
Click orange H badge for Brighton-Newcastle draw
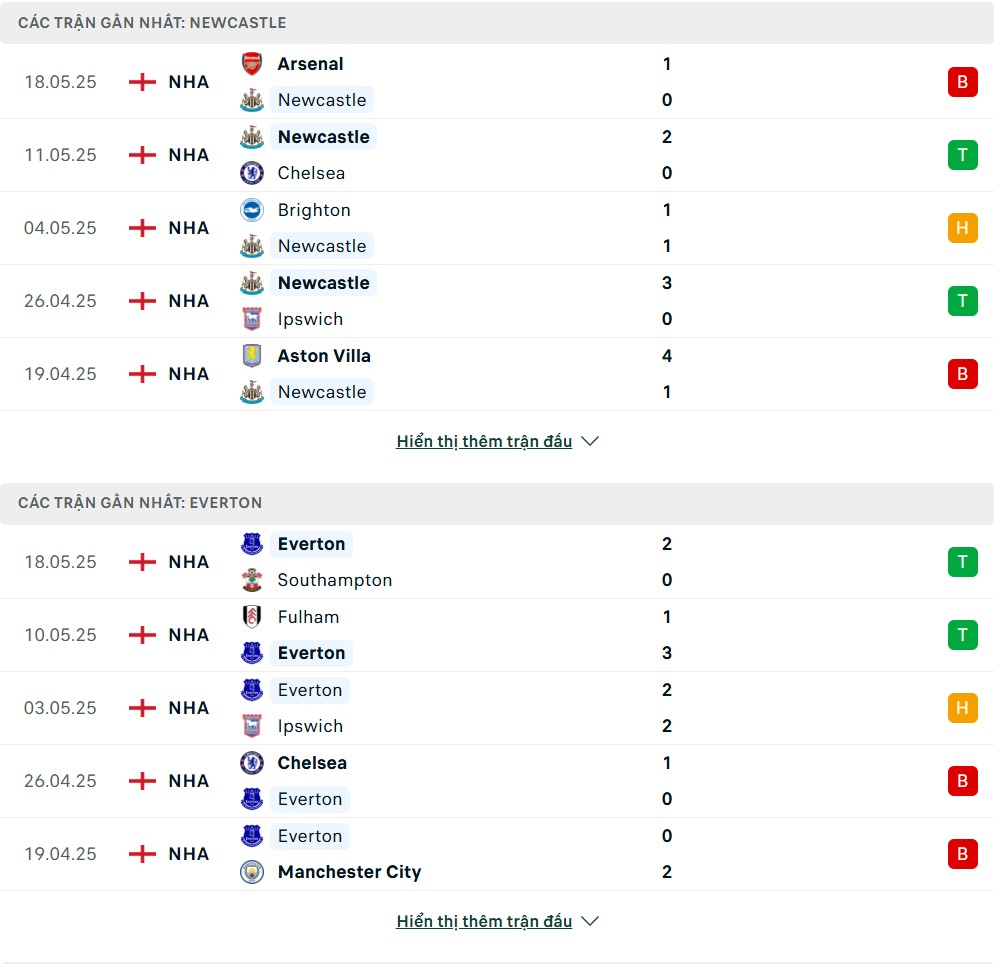pyautogui.click(x=962, y=228)
